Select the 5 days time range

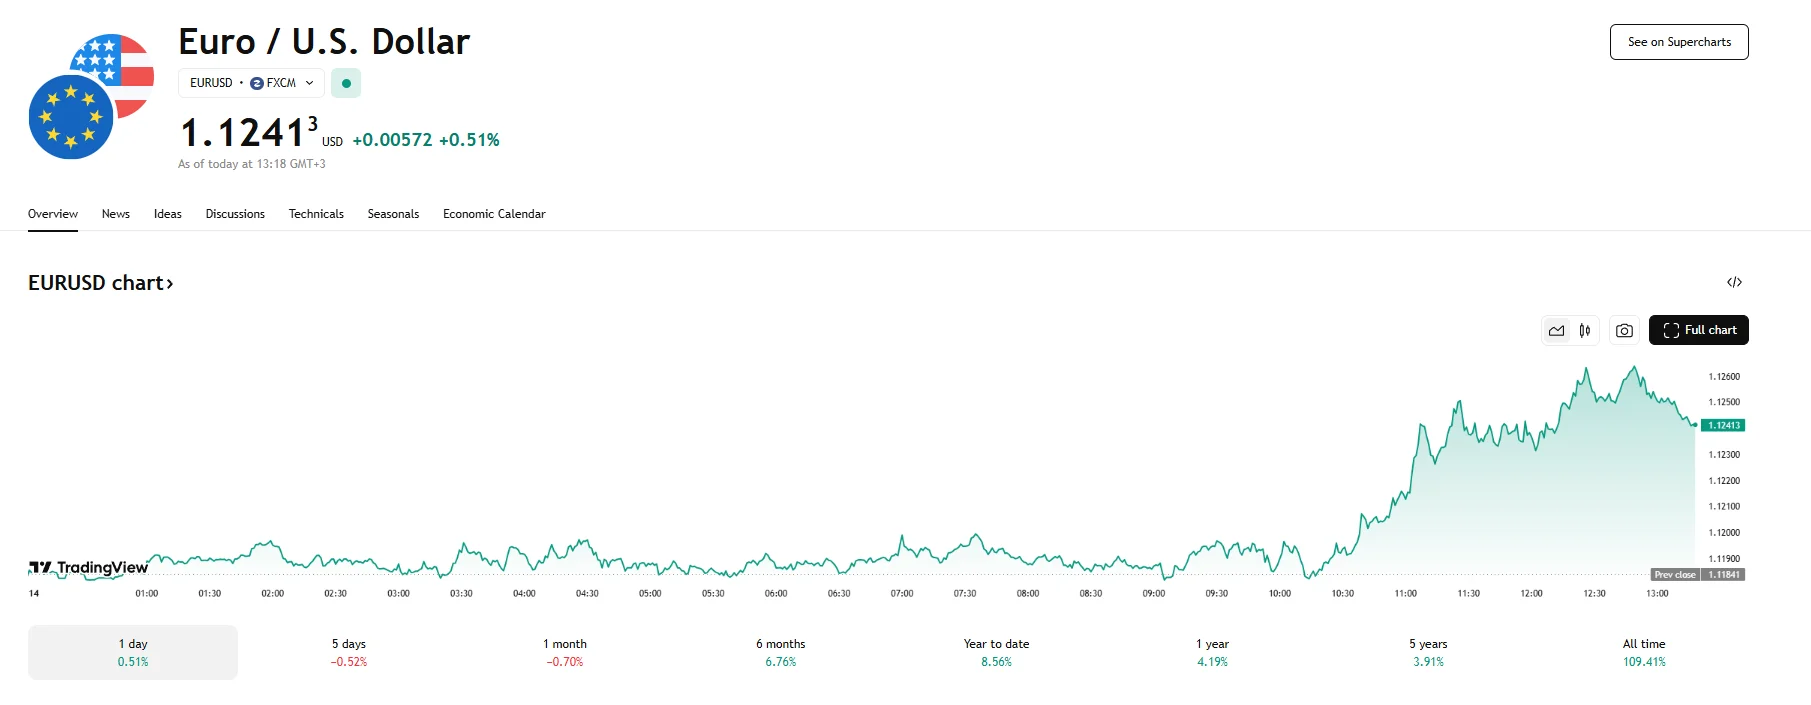point(349,652)
